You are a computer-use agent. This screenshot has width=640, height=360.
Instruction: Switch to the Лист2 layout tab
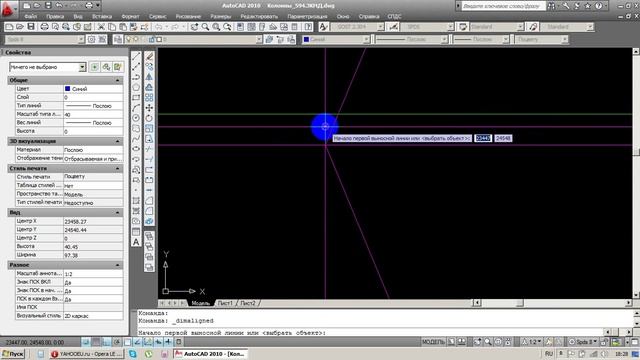[x=248, y=303]
